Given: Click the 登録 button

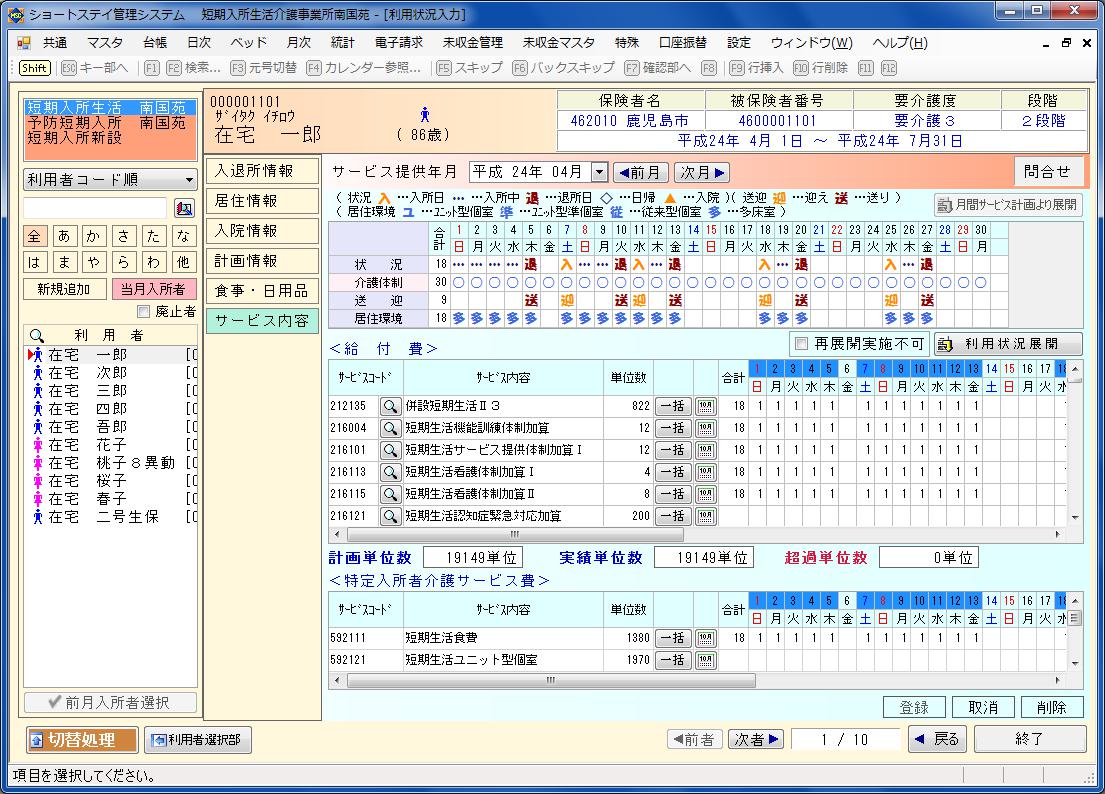Looking at the screenshot, I should pyautogui.click(x=914, y=707).
